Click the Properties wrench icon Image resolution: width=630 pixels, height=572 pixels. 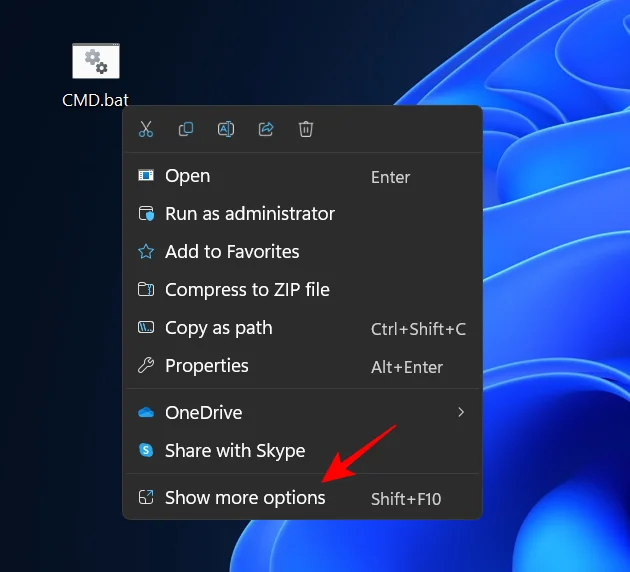(146, 365)
